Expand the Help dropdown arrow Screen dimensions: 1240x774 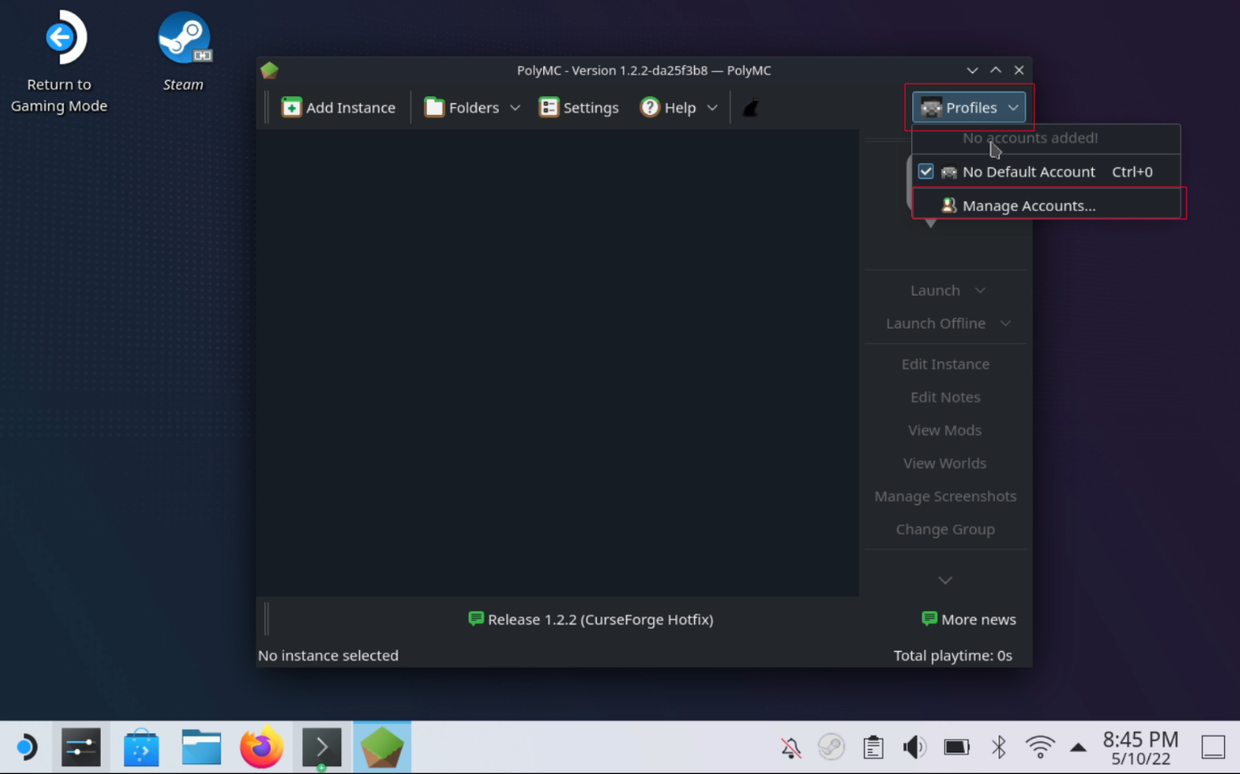[x=712, y=107]
